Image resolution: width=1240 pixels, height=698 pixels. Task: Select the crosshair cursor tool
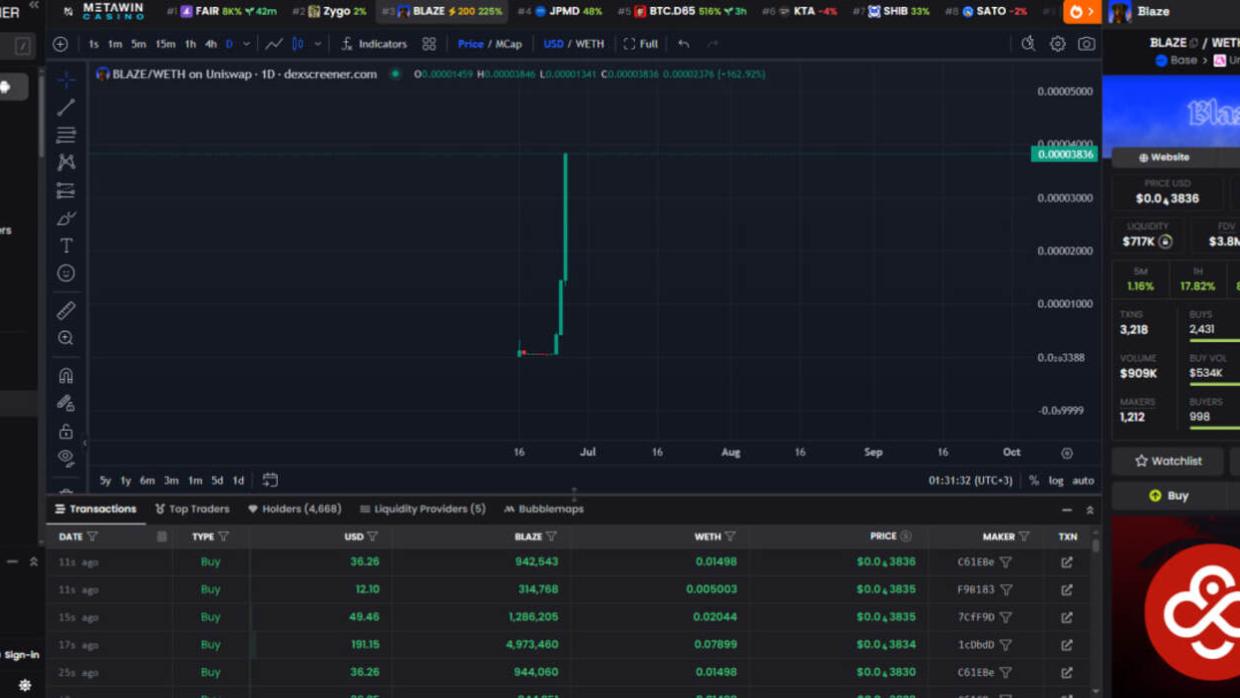pyautogui.click(x=66, y=79)
